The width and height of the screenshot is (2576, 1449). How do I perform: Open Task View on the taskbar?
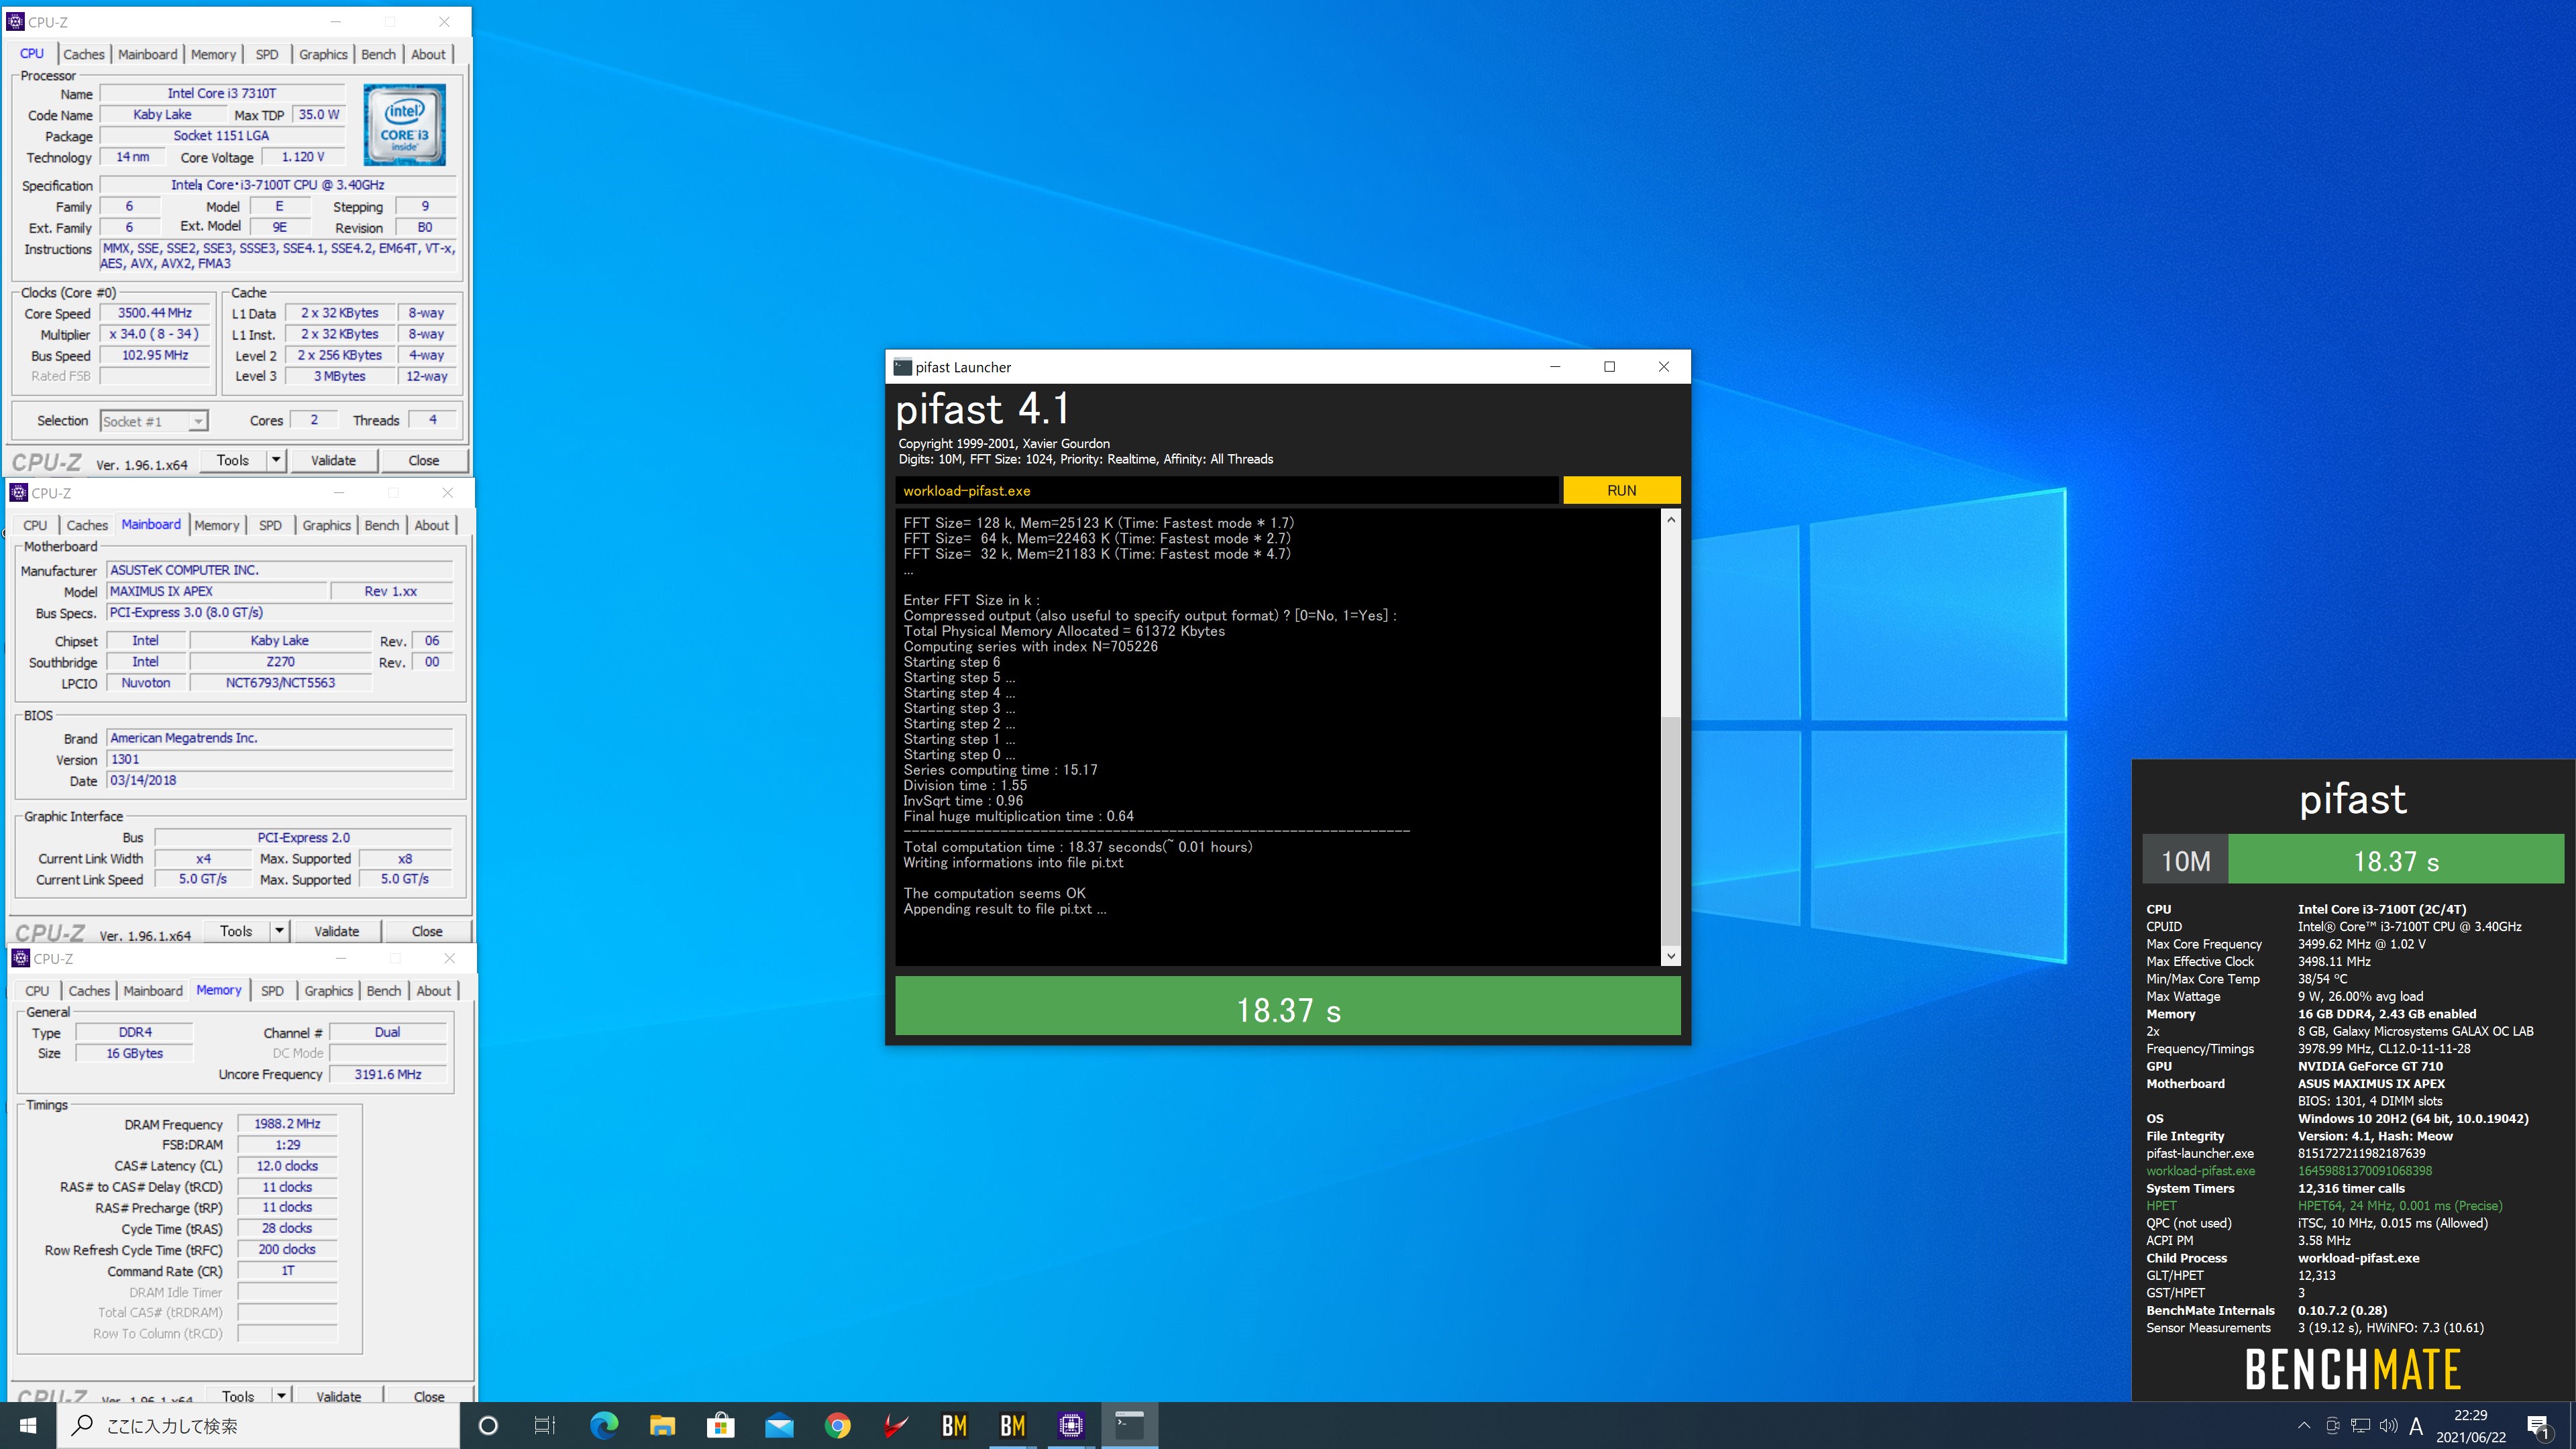(x=545, y=1425)
